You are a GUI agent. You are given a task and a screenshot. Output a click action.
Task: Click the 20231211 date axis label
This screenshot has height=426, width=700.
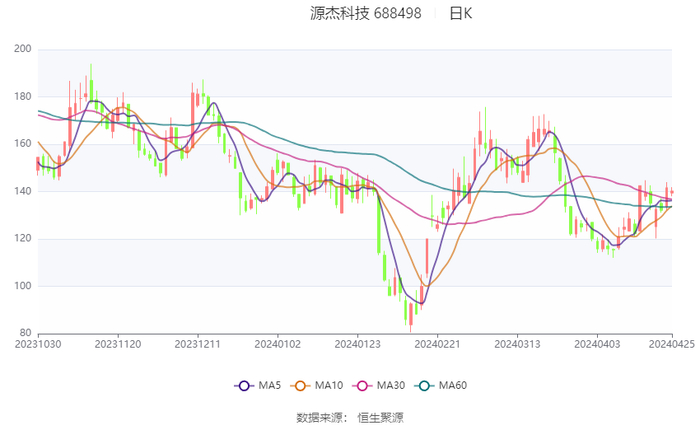pos(197,343)
